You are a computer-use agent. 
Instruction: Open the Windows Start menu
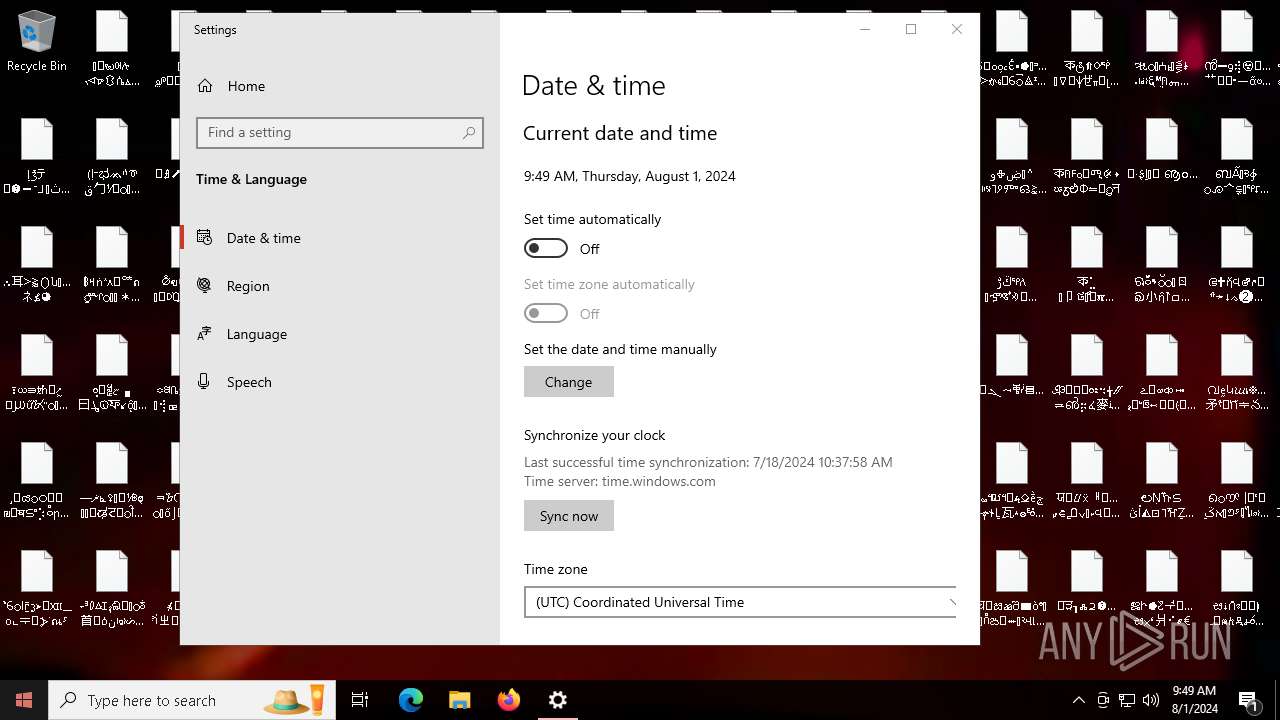click(x=24, y=700)
